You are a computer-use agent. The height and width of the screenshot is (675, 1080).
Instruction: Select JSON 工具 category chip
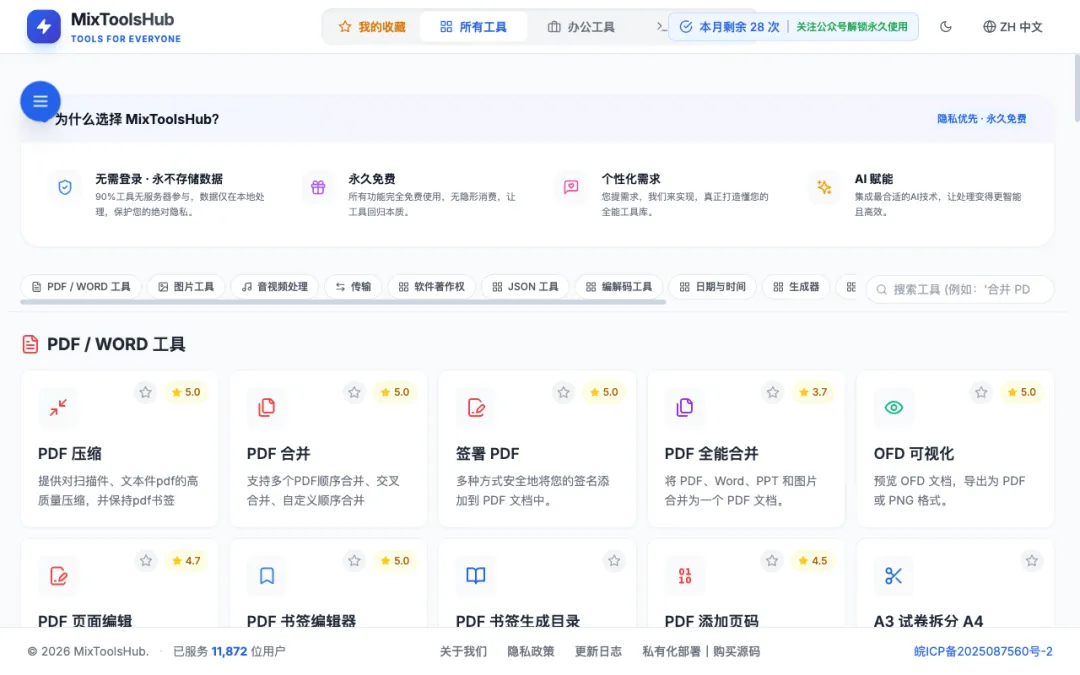[x=525, y=287]
